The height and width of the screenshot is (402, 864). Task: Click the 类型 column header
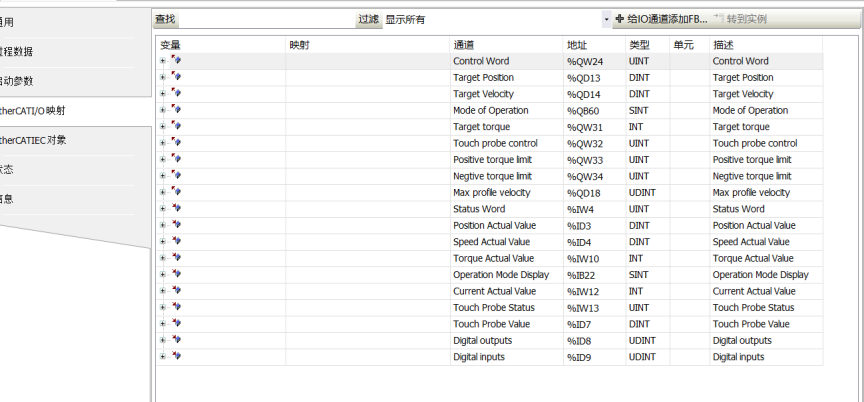click(x=647, y=45)
